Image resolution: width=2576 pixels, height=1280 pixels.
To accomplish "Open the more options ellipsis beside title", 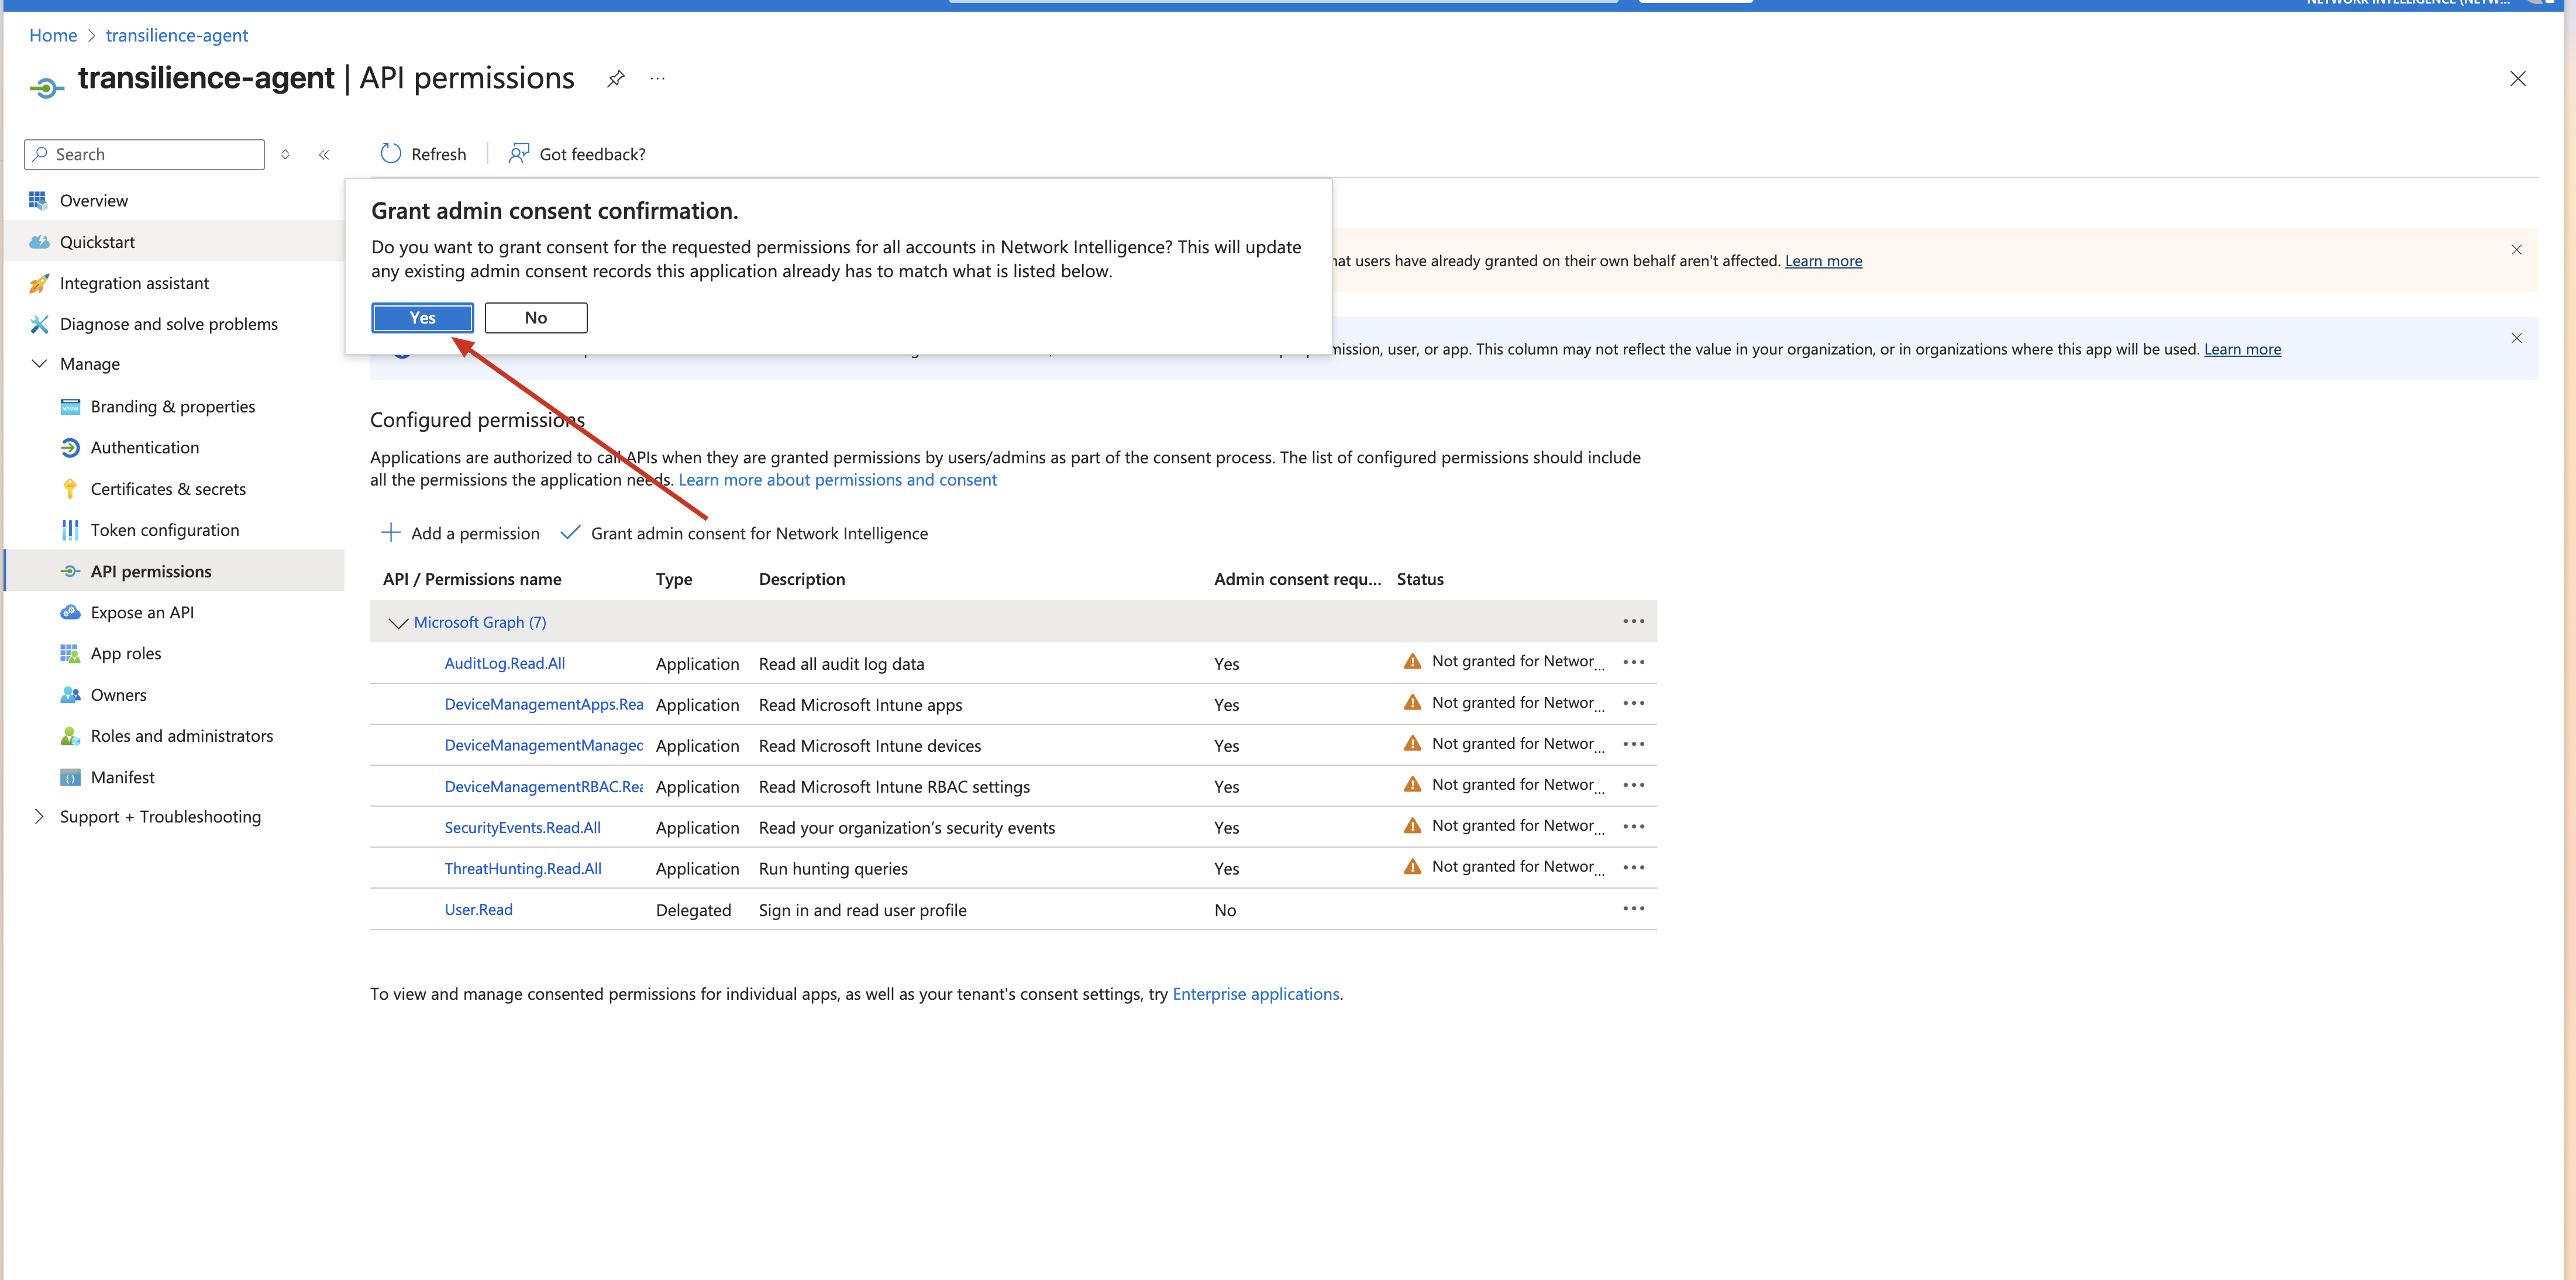I will coord(657,79).
